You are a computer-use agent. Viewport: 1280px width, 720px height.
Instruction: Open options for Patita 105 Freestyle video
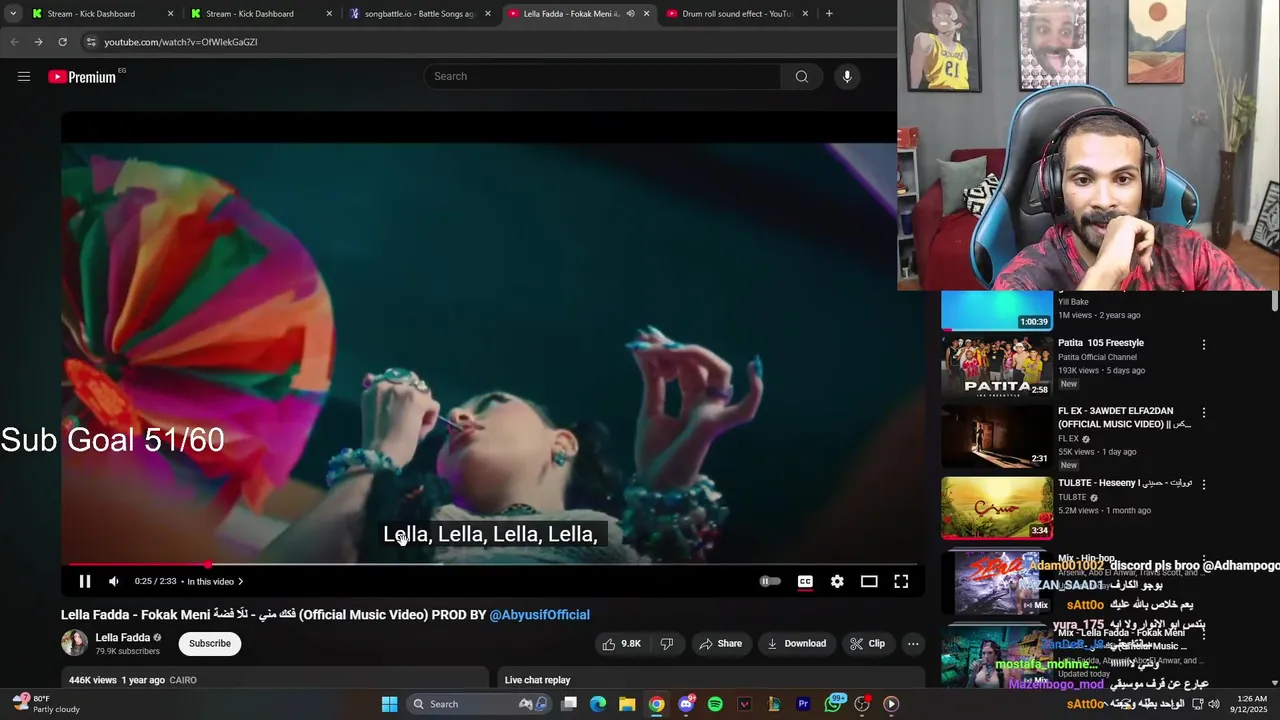(x=1204, y=345)
